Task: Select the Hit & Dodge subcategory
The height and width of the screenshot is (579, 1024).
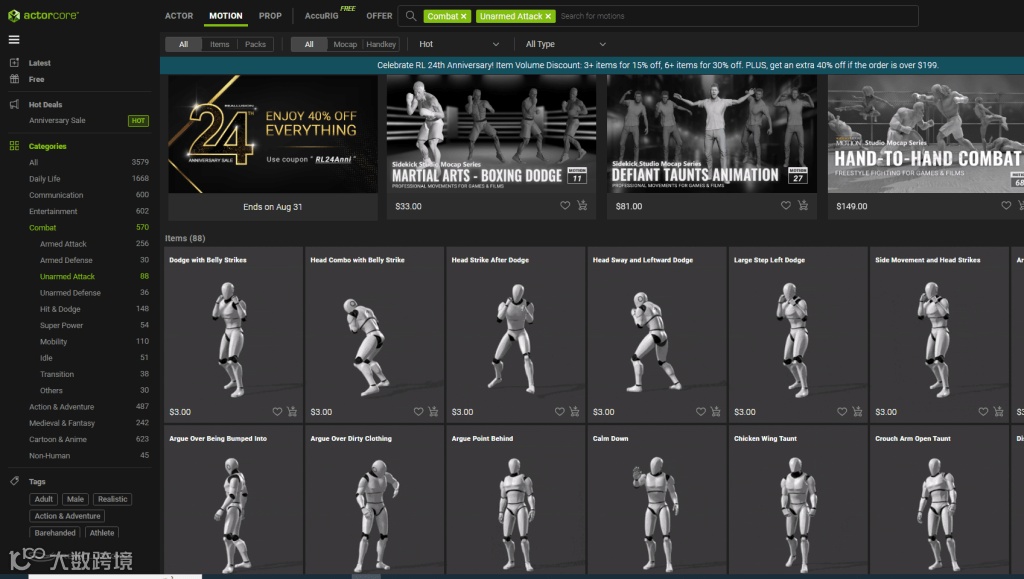Action: tap(60, 309)
